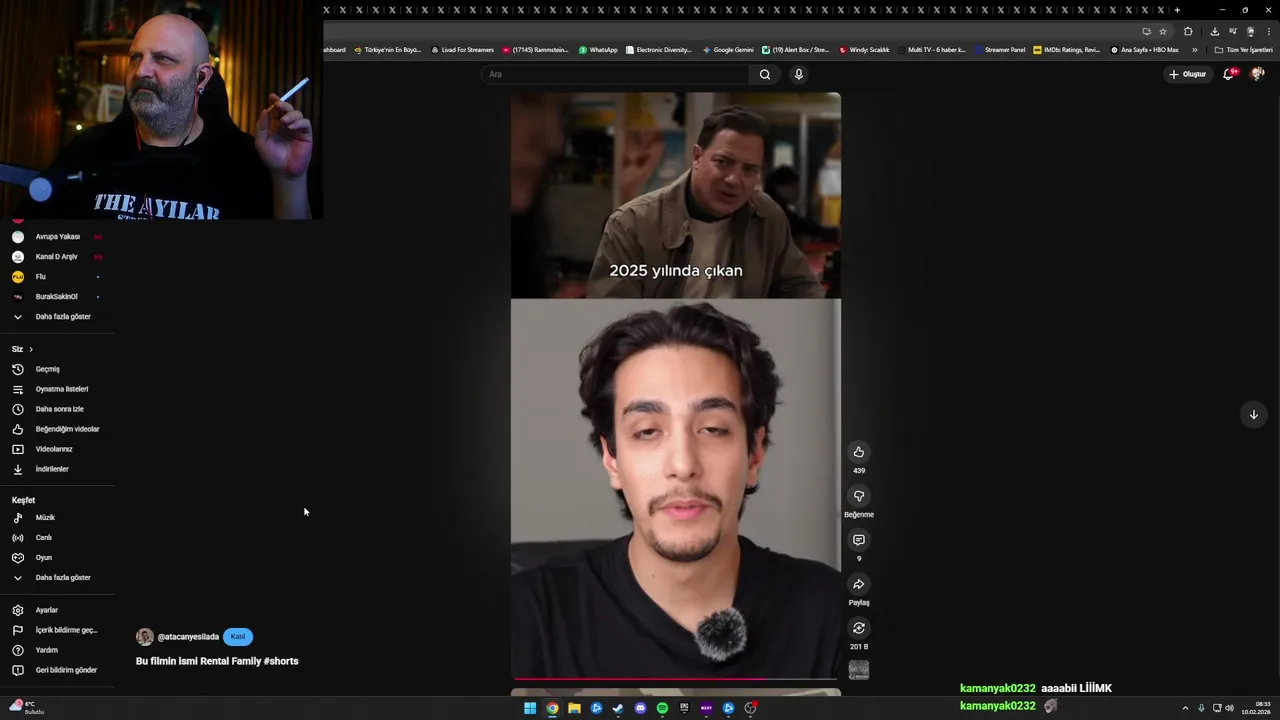Open Epic Games from taskbar
1280x720 pixels.
pyautogui.click(x=684, y=708)
